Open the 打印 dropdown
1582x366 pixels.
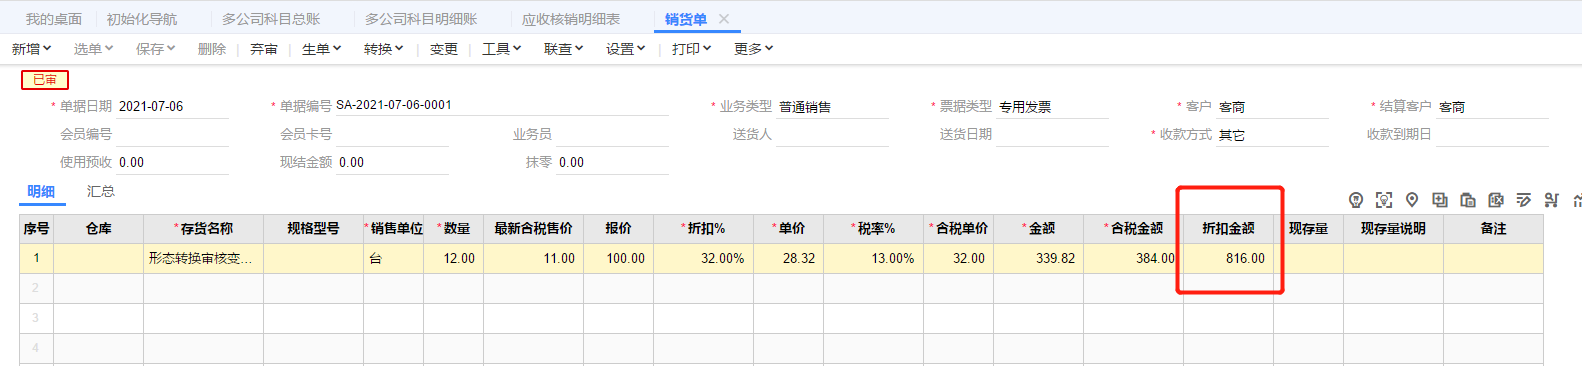pyautogui.click(x=691, y=49)
